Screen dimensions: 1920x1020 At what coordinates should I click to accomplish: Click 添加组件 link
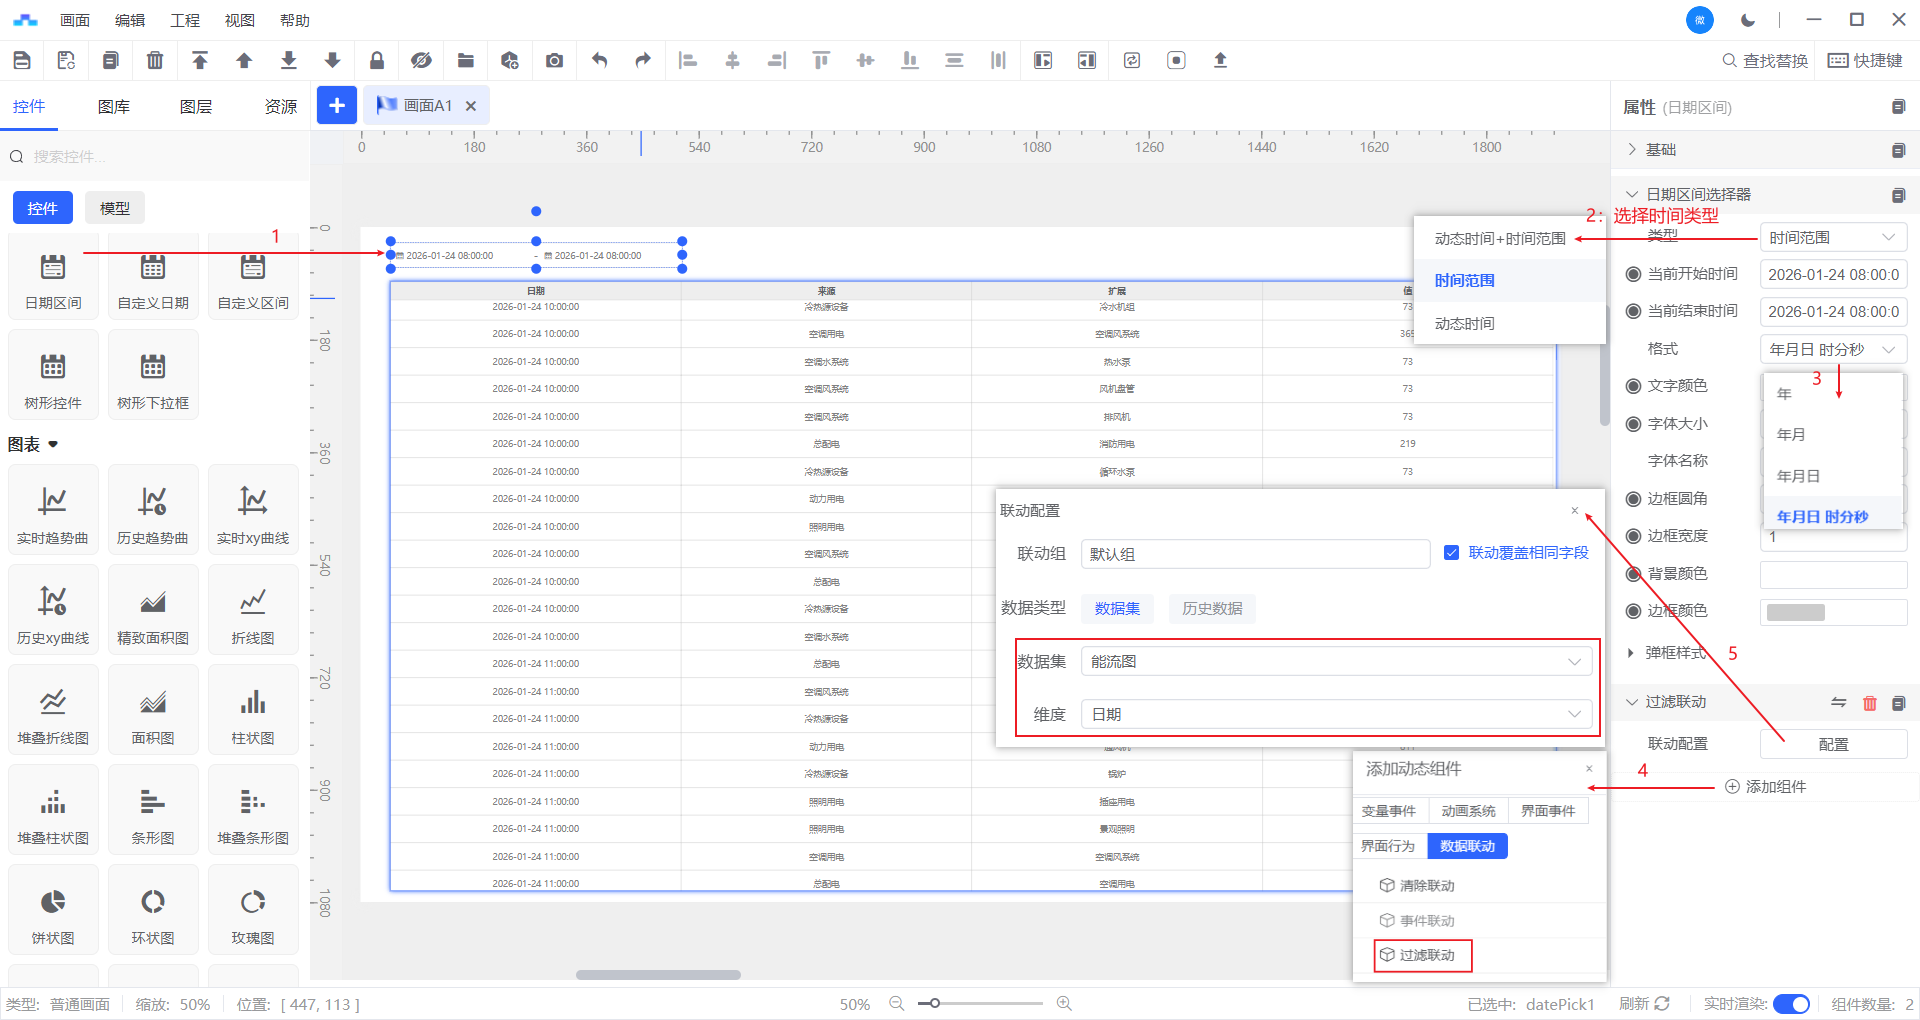click(1766, 787)
